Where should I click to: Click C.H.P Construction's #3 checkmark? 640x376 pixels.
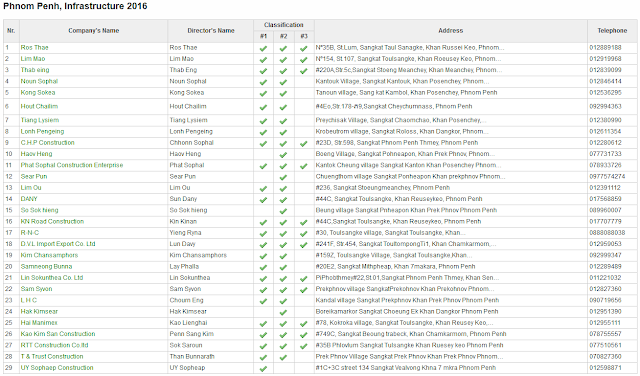pyautogui.click(x=303, y=143)
